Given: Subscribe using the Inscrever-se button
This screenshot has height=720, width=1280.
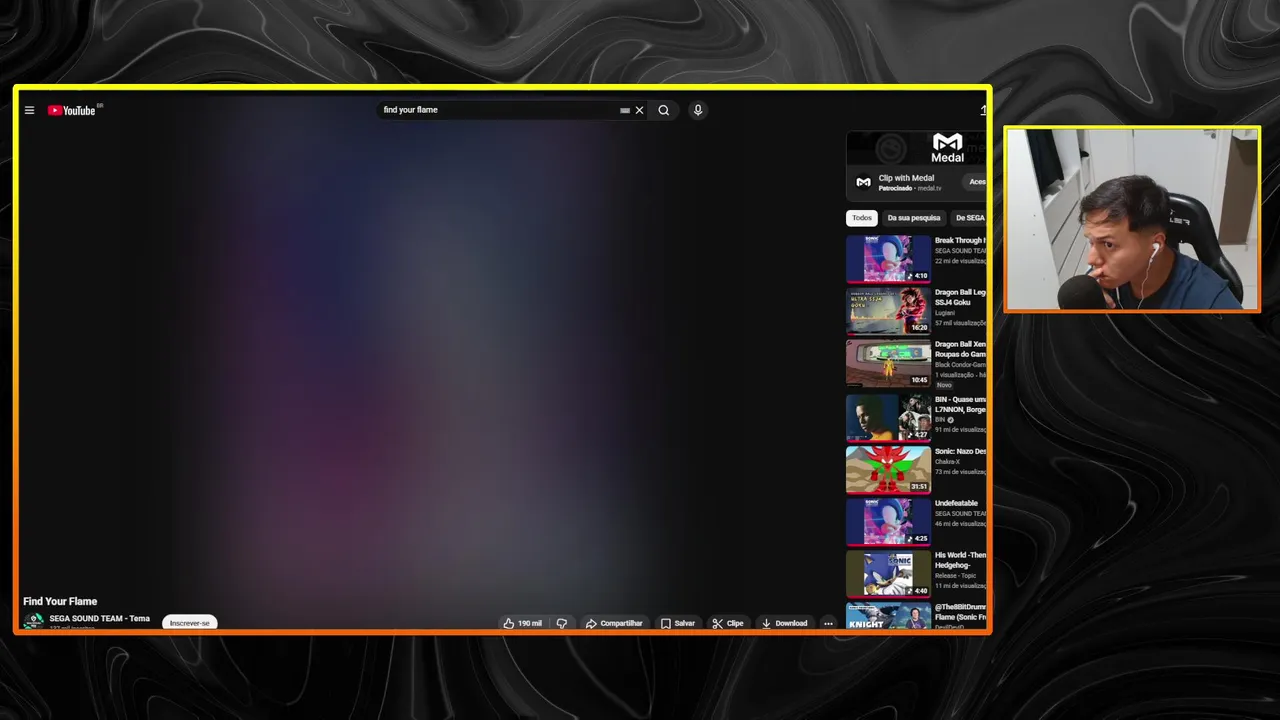Looking at the screenshot, I should 189,623.
